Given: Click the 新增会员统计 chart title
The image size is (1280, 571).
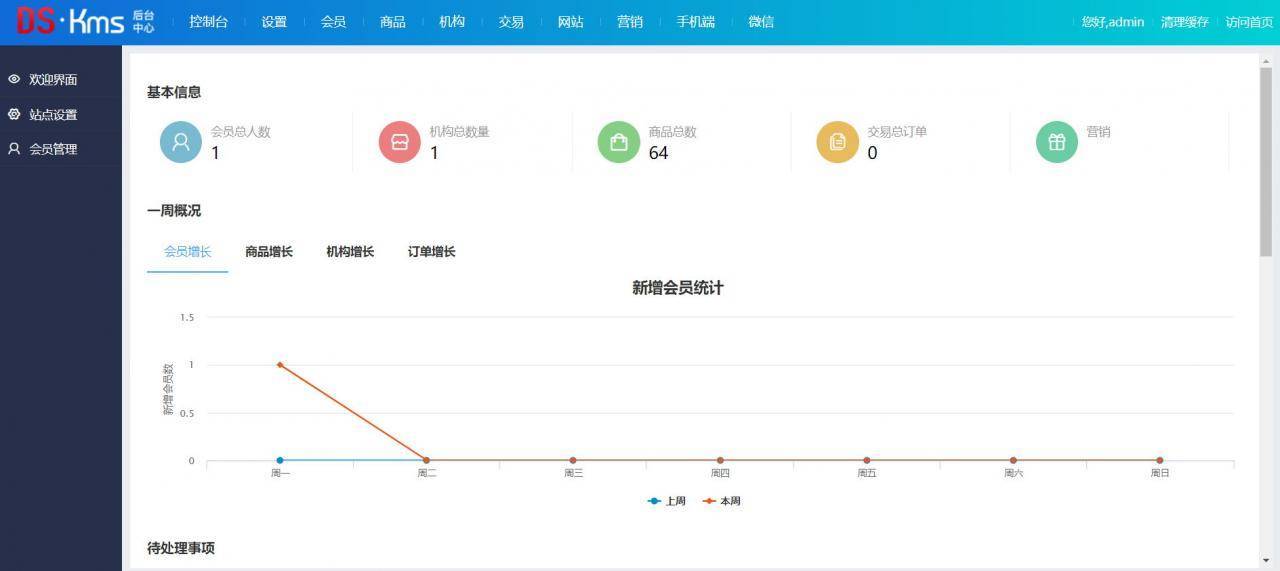Looking at the screenshot, I should 678,288.
